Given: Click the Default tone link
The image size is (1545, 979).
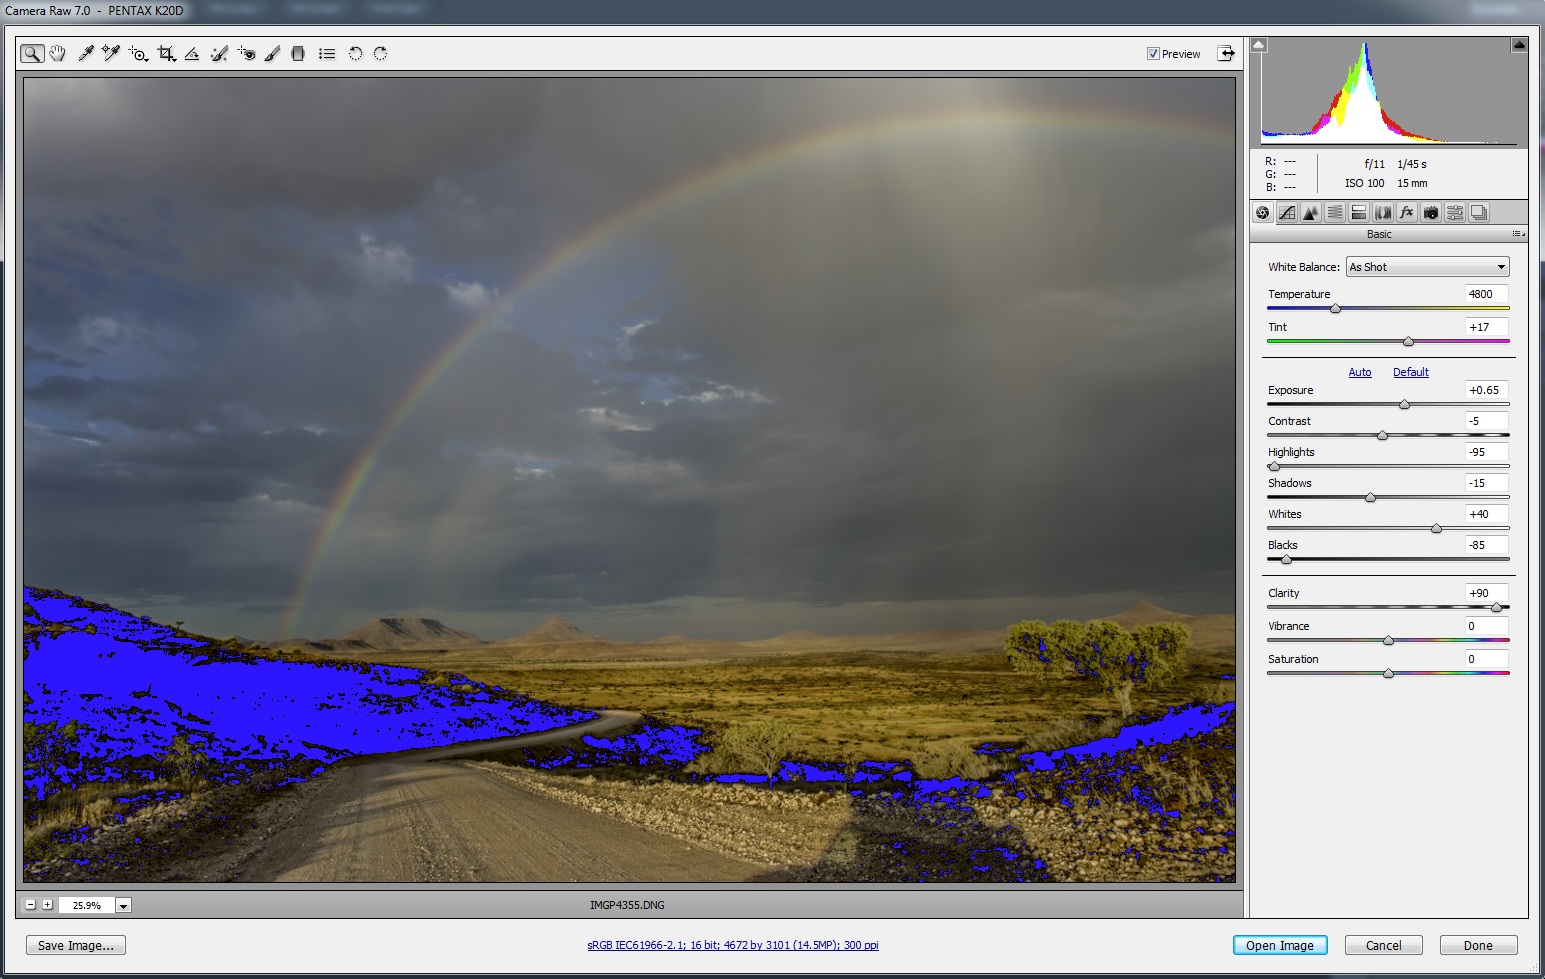Looking at the screenshot, I should [1411, 372].
